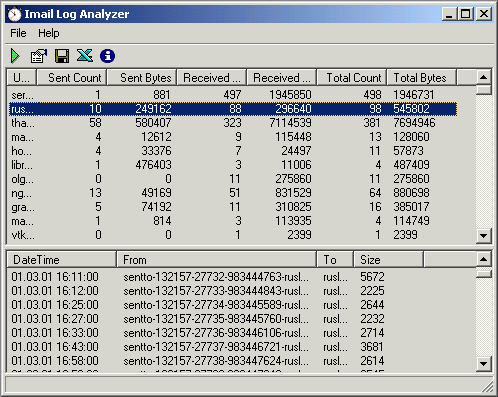The height and width of the screenshot is (397, 498).
Task: Click Total Bytes value 128060
Action: 411,137
